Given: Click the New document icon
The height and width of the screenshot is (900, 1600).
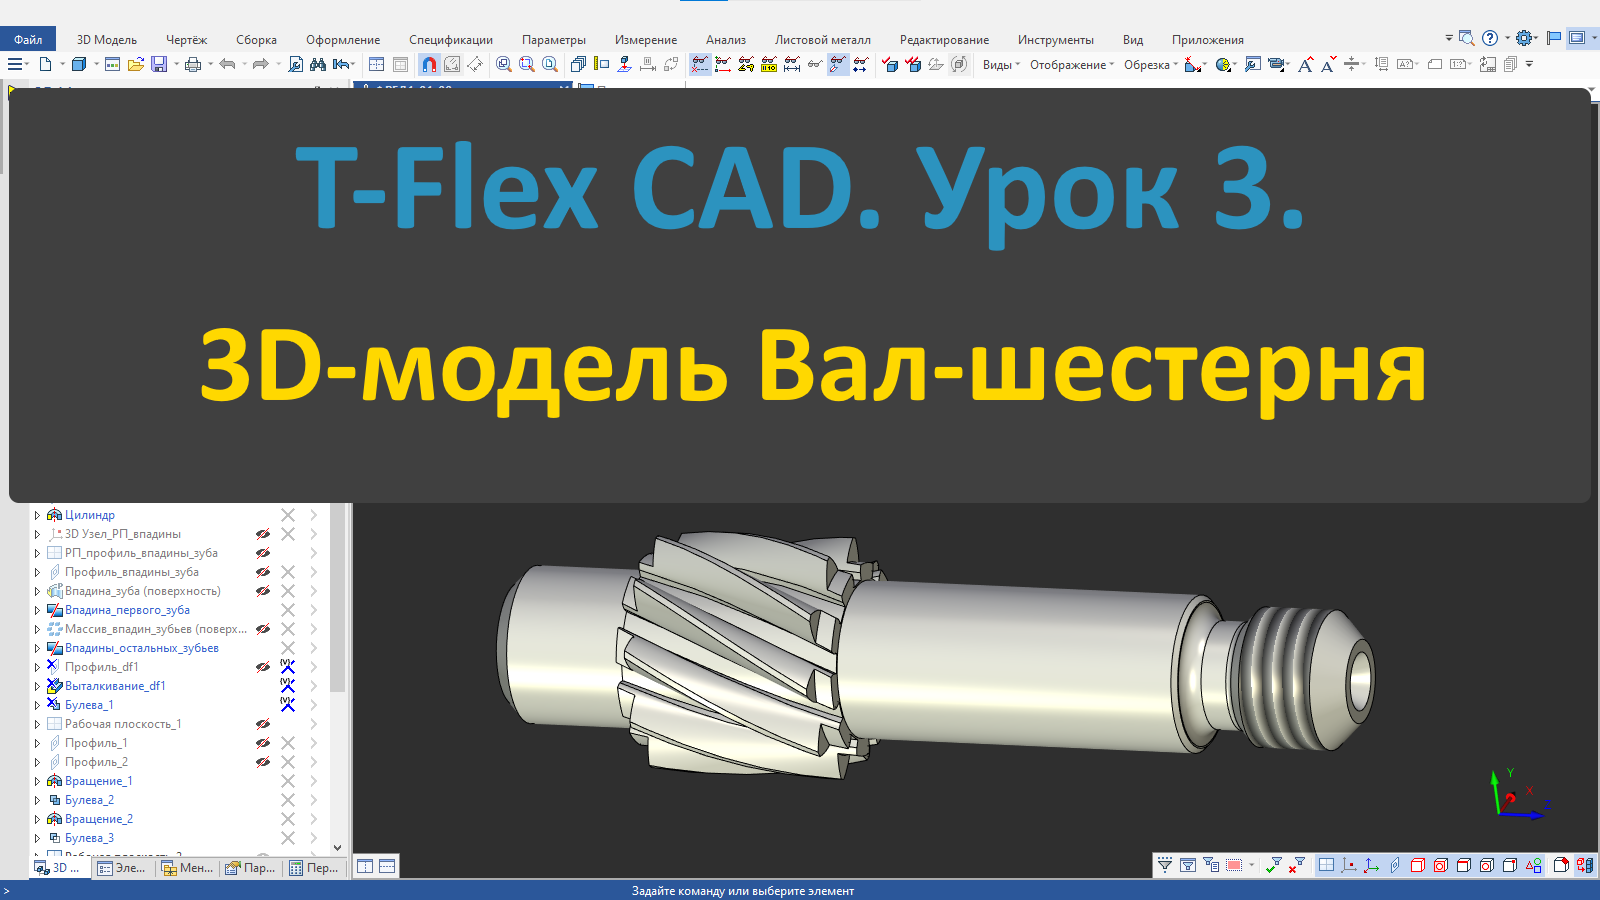Looking at the screenshot, I should 45,64.
